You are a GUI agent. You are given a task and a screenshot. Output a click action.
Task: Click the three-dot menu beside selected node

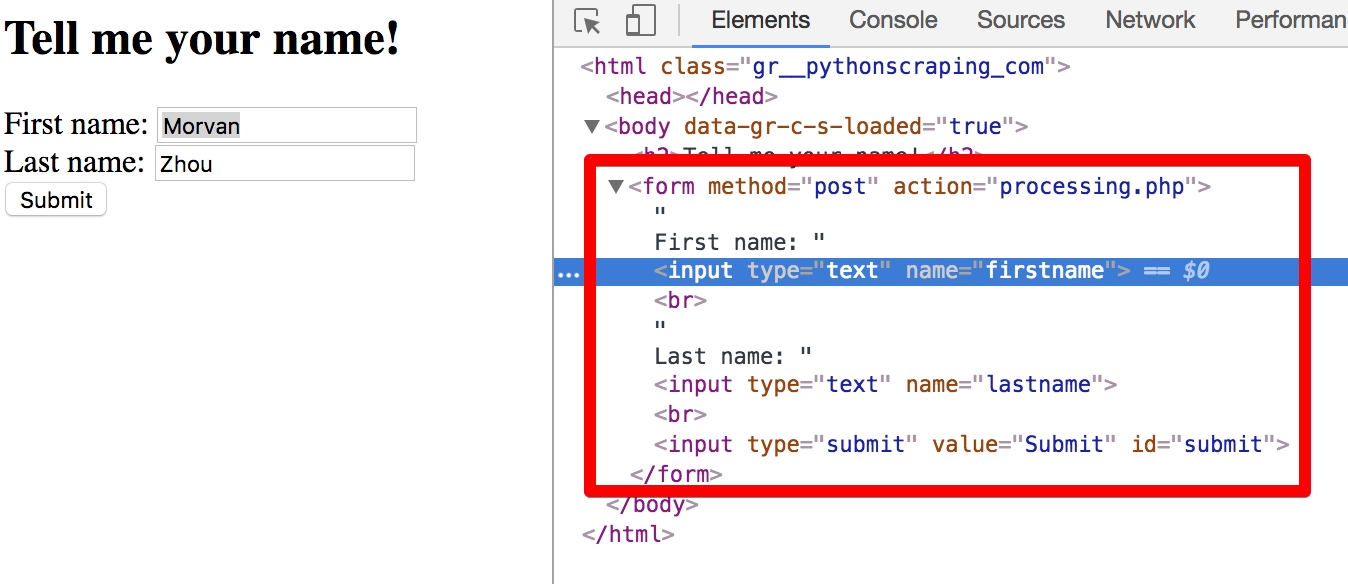pyautogui.click(x=568, y=273)
